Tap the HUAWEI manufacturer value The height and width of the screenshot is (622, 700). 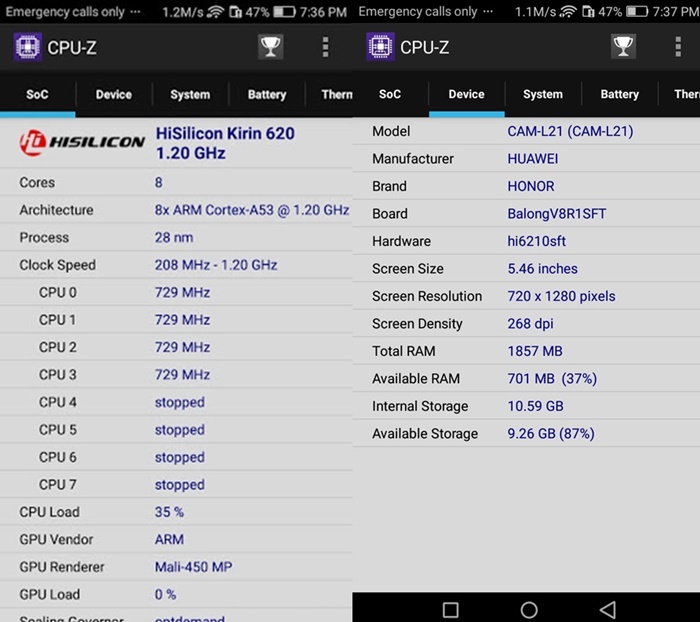click(533, 159)
